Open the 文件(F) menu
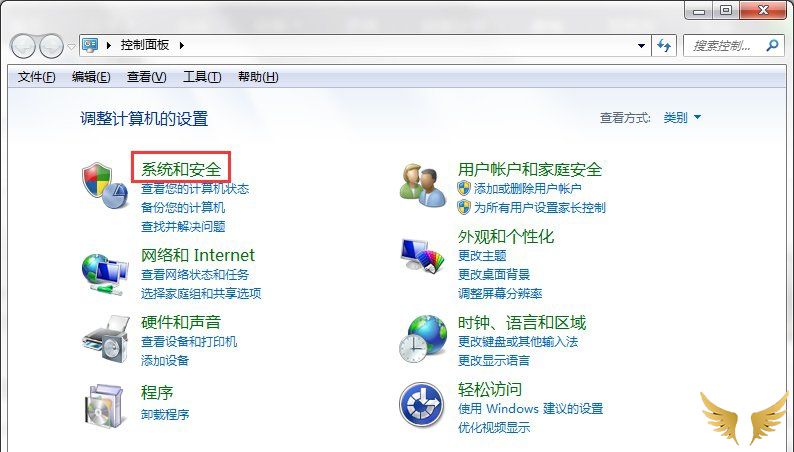The height and width of the screenshot is (452, 794). click(x=36, y=77)
